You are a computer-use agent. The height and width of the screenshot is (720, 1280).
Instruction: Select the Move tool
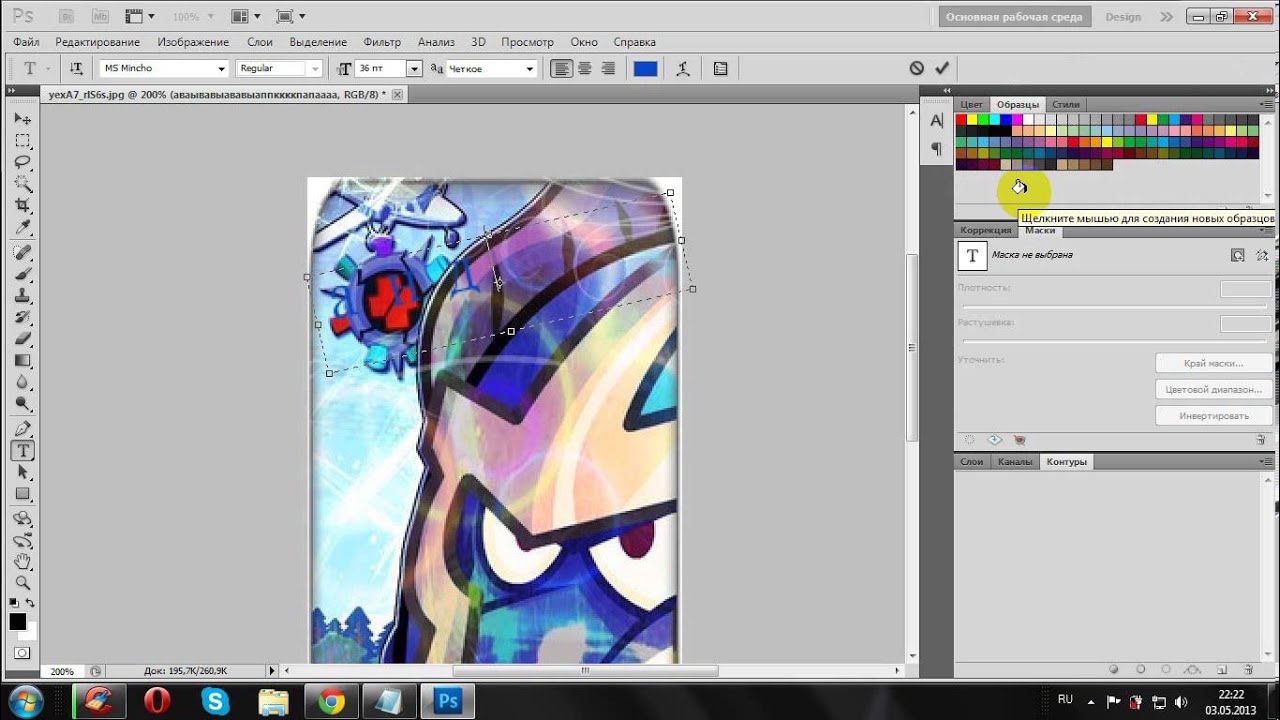(x=22, y=119)
